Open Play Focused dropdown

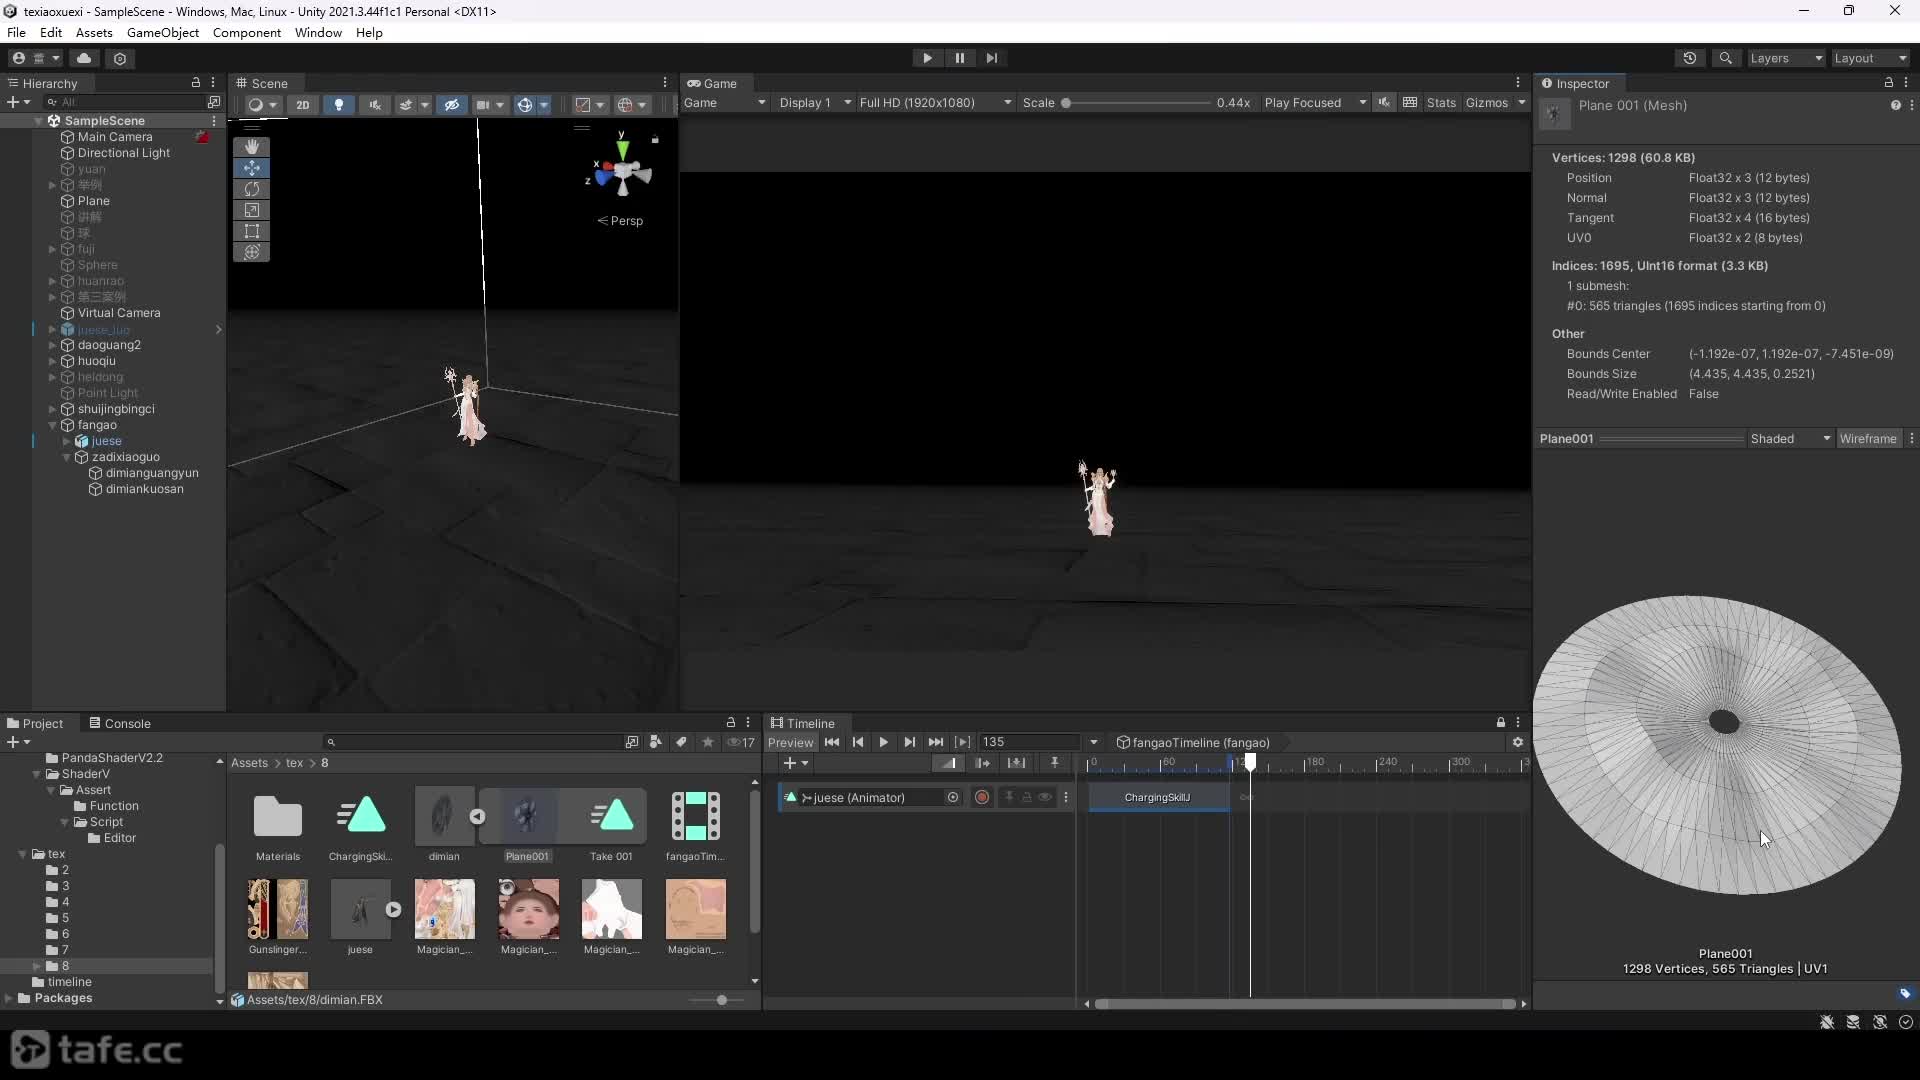click(x=1314, y=102)
